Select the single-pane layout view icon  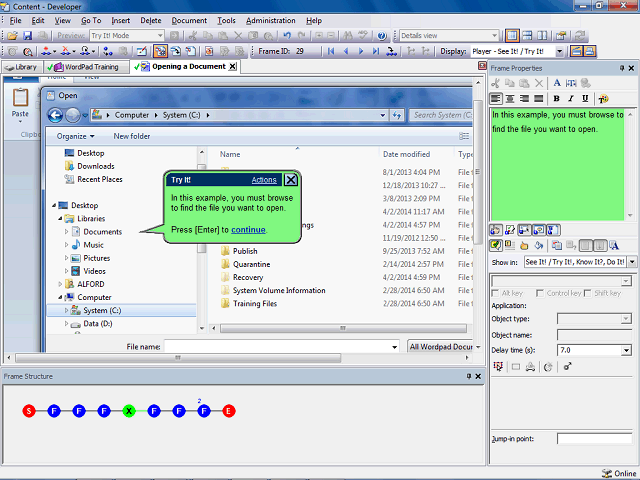tap(512, 36)
